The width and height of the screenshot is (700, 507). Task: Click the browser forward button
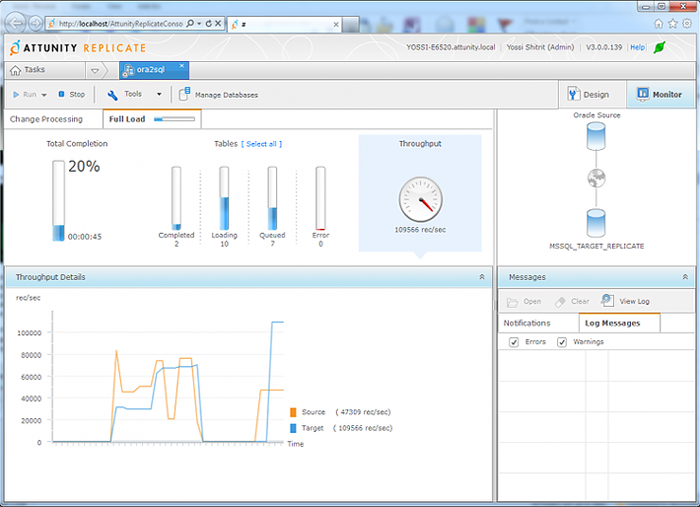coord(36,24)
